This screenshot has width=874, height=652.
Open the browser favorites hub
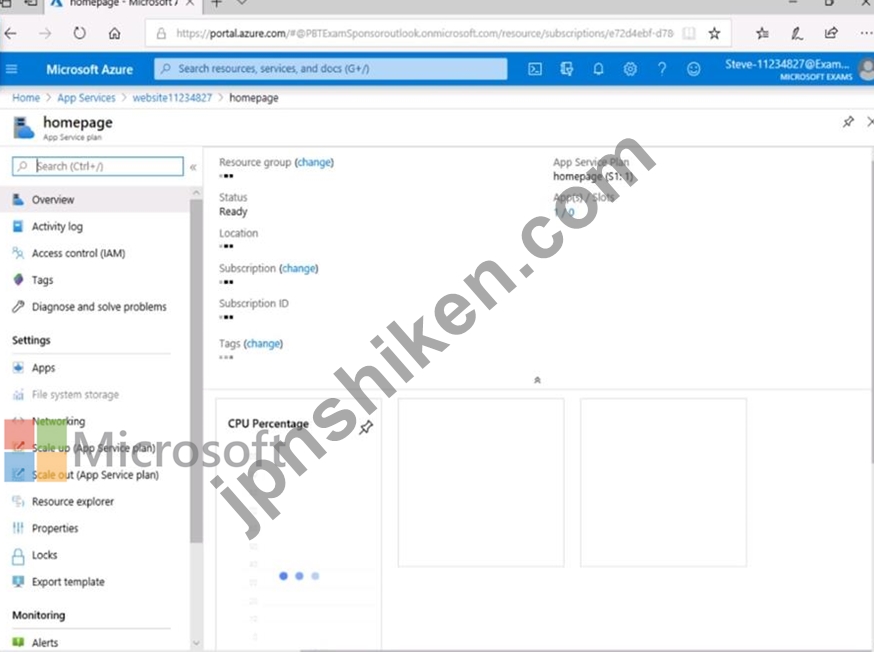click(x=762, y=33)
